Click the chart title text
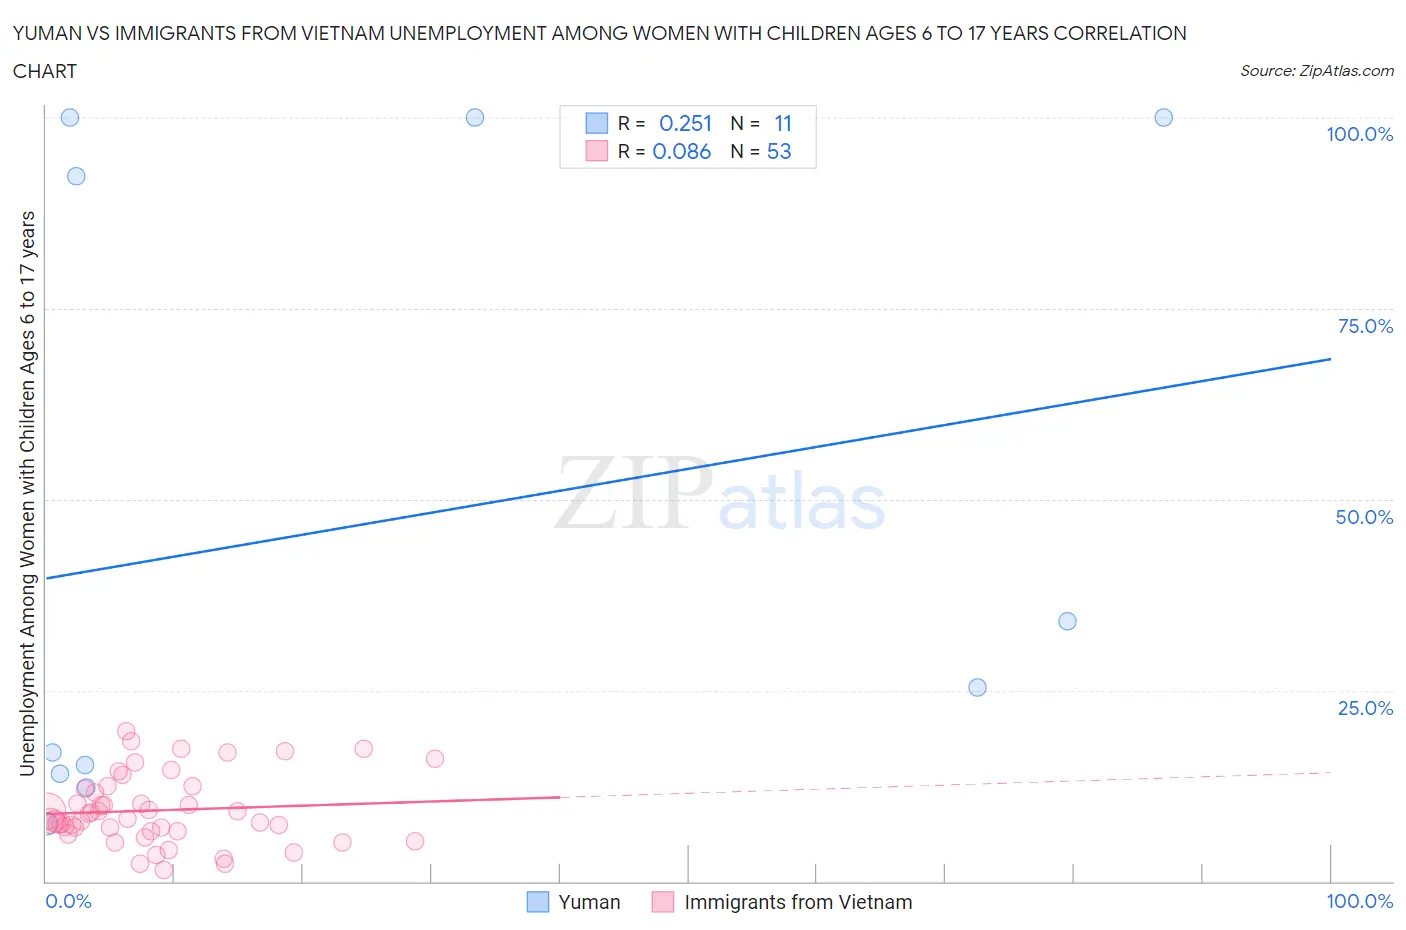This screenshot has height=930, width=1406. 600,52
